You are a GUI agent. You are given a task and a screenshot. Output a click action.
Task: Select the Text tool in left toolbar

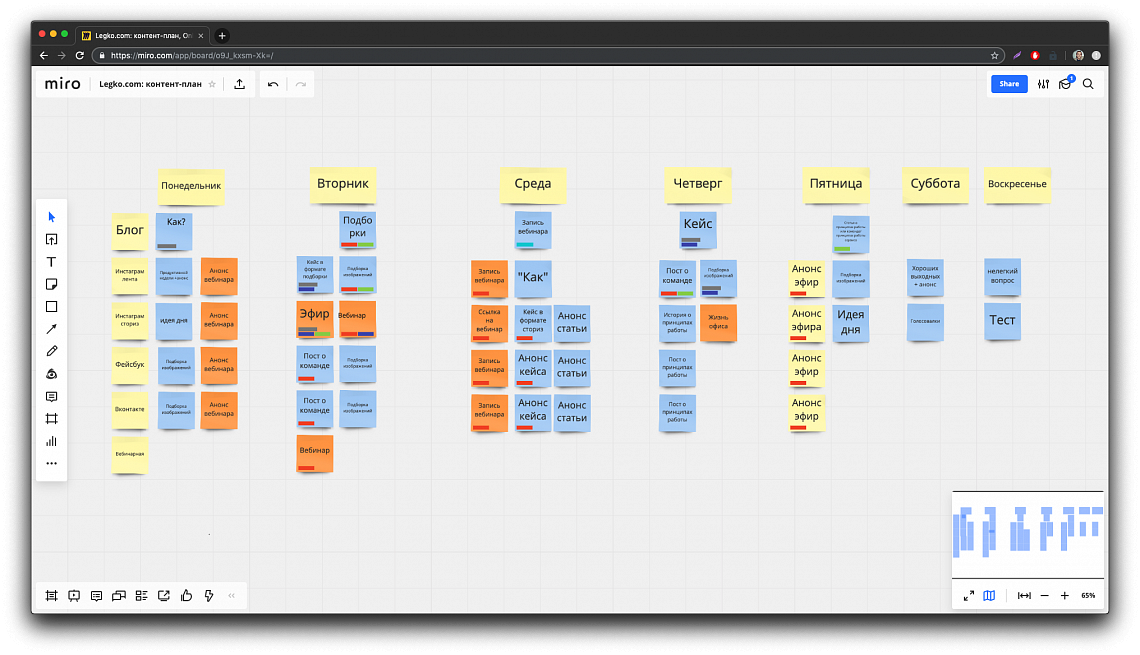click(x=51, y=262)
